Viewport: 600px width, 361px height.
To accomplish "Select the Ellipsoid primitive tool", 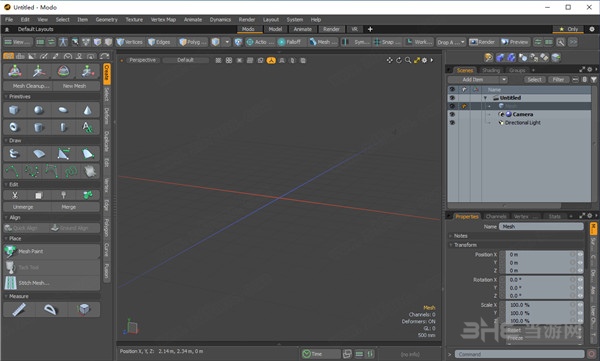I will 63,111.
